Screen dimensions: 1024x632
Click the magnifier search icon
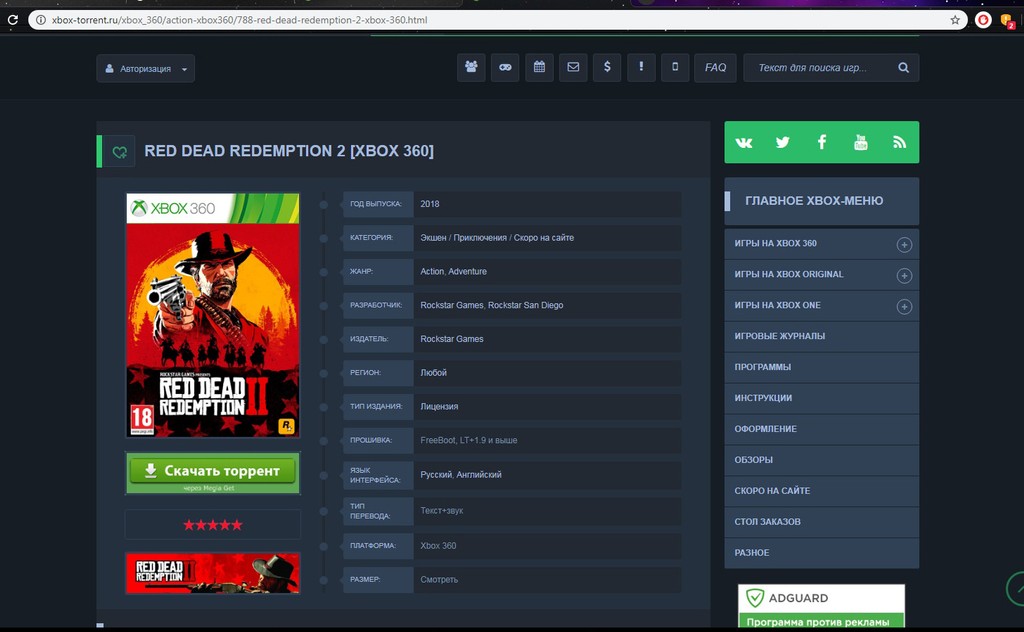pos(903,67)
